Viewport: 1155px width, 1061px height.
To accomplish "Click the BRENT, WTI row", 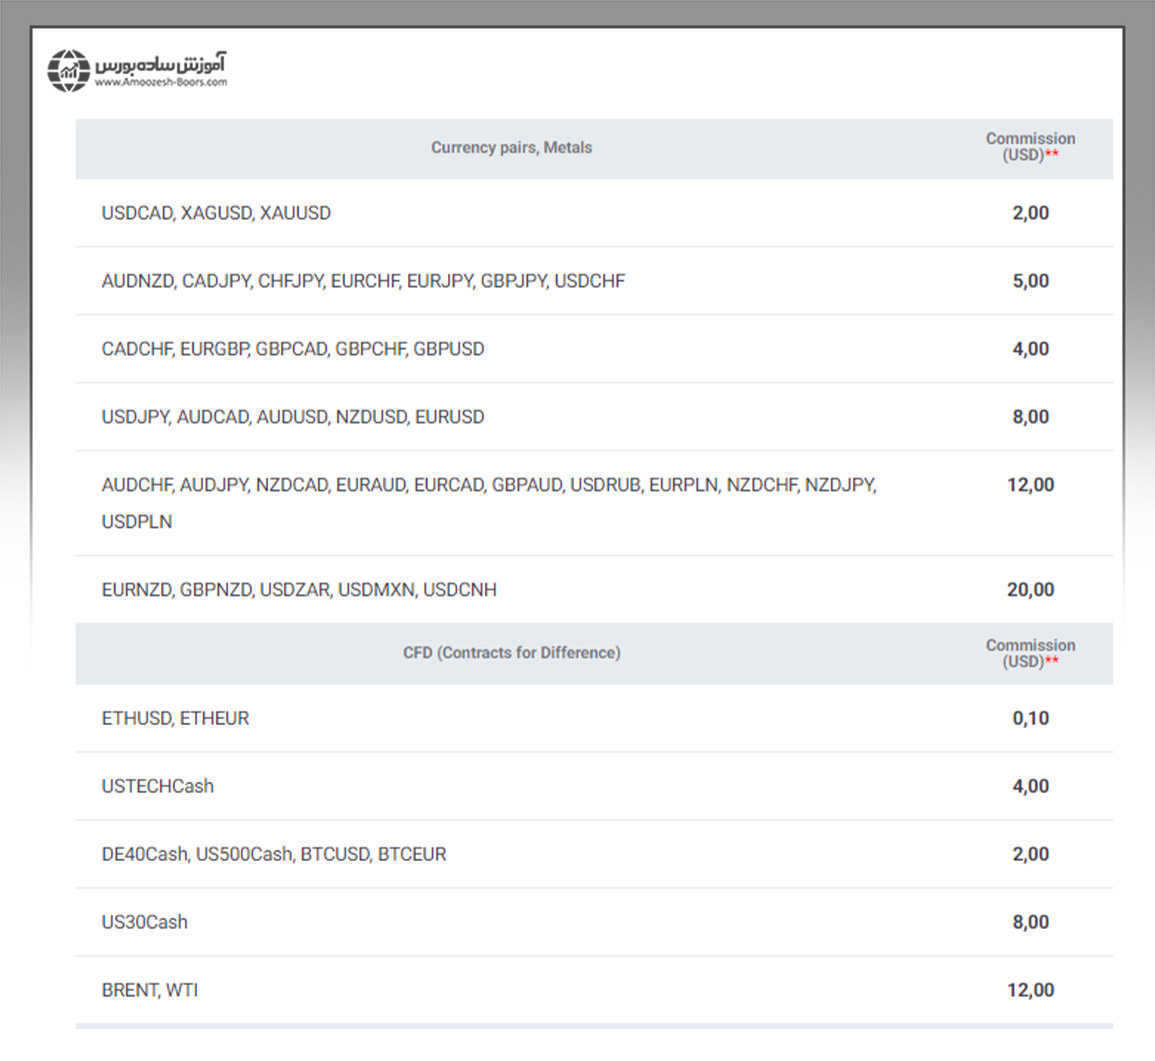I will [150, 990].
